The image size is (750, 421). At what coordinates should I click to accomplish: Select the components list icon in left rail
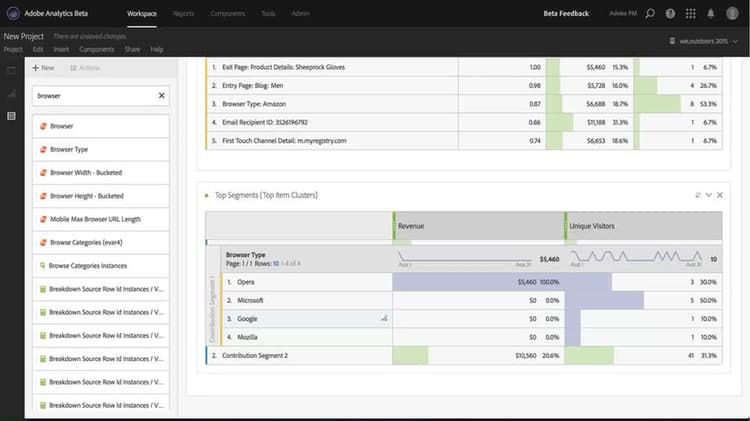(x=11, y=116)
